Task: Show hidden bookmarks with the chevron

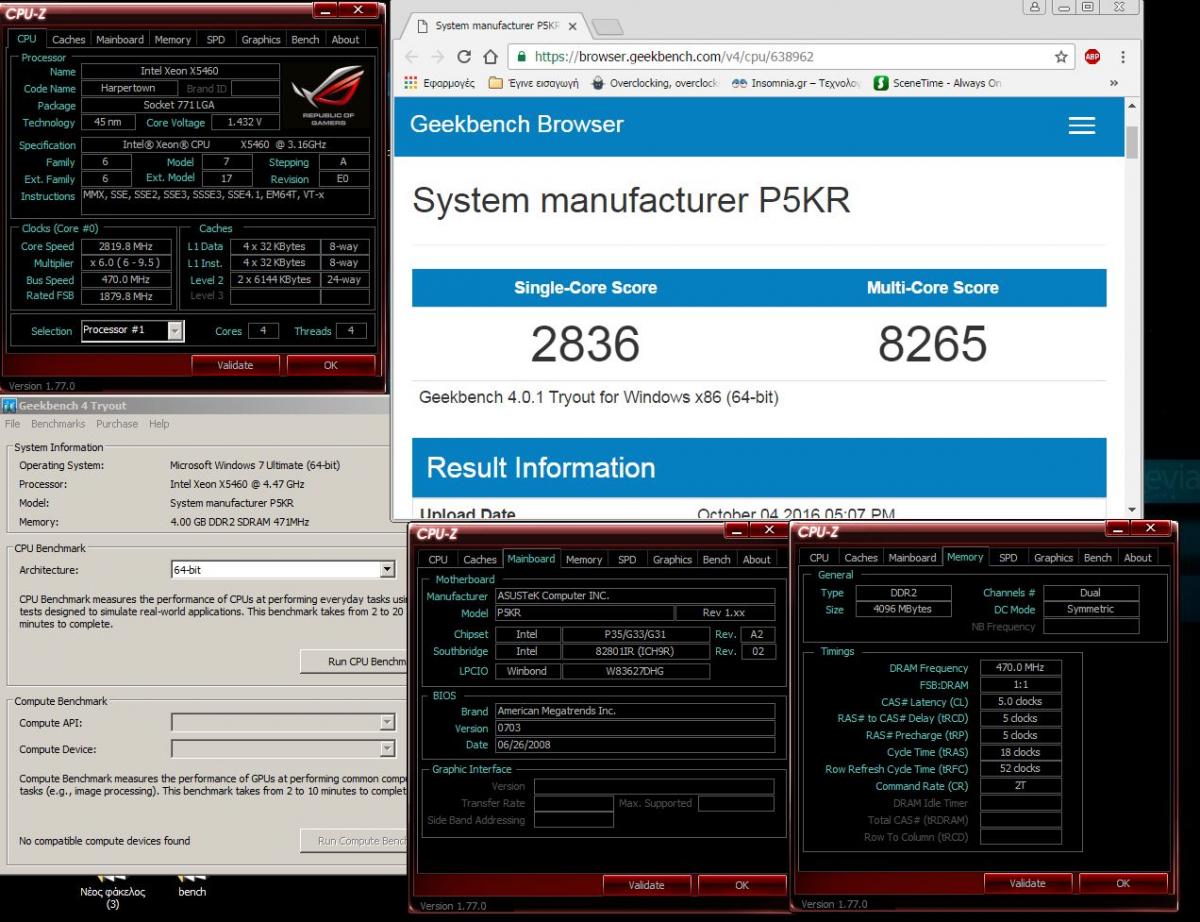Action: [1114, 83]
